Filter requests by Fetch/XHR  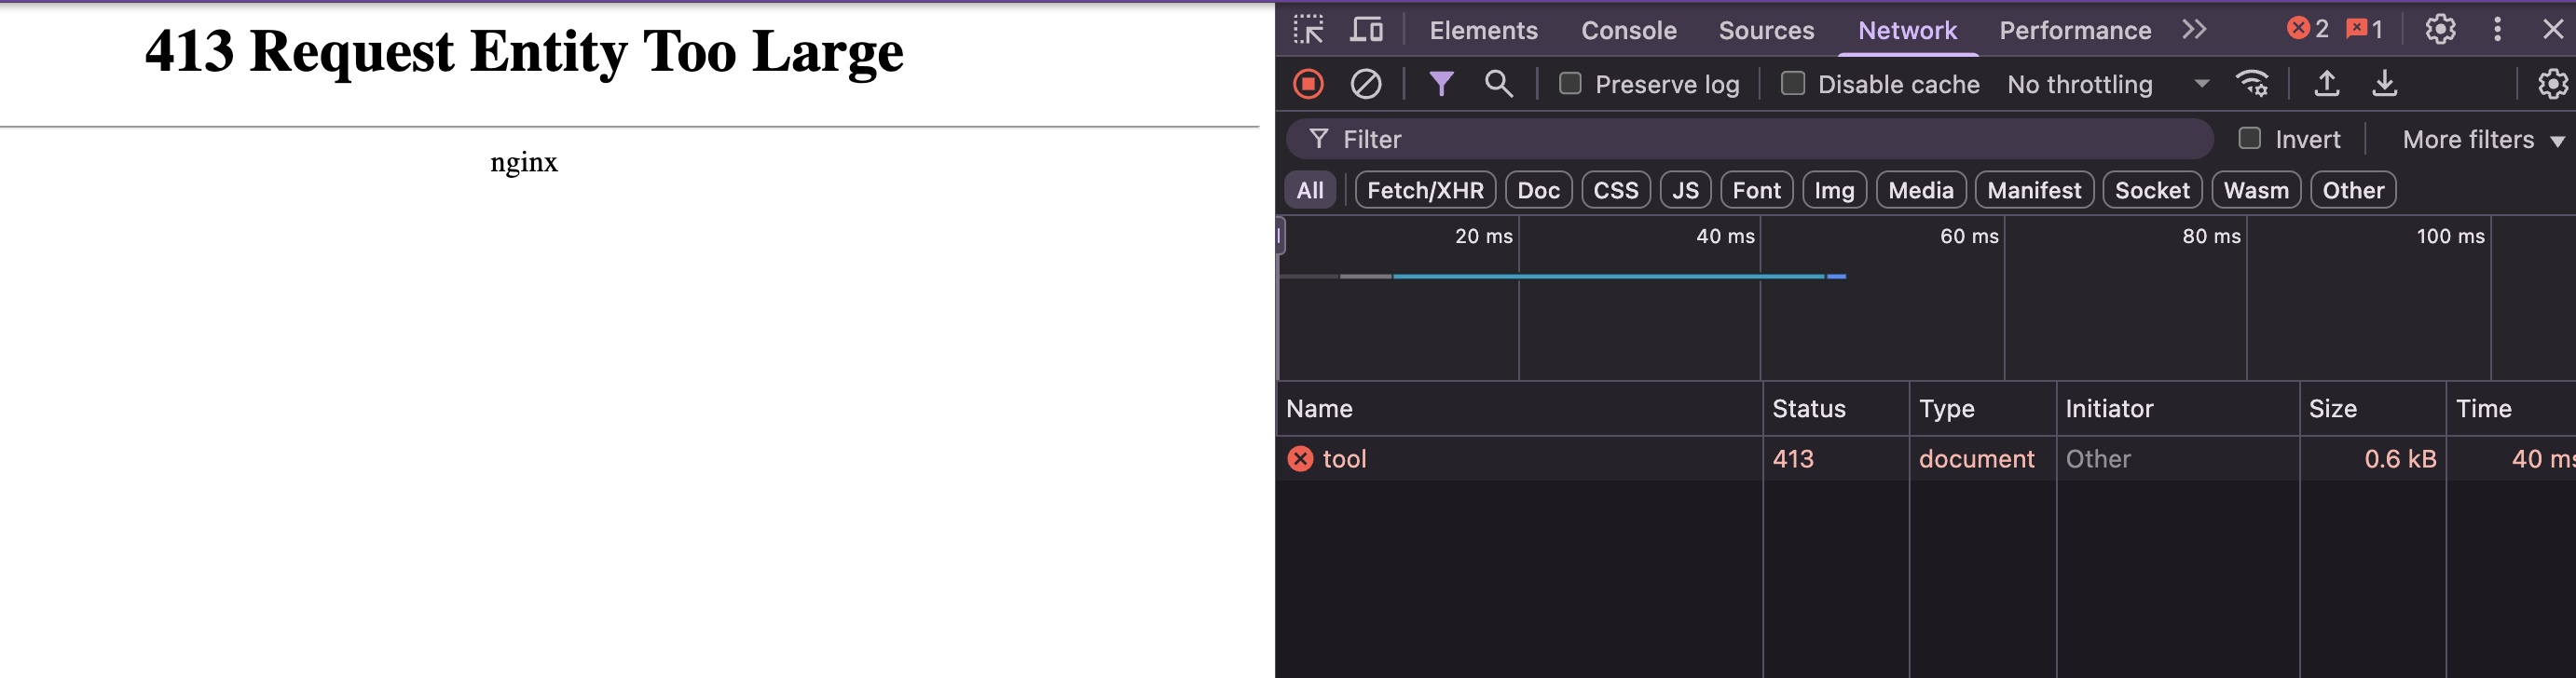1425,190
